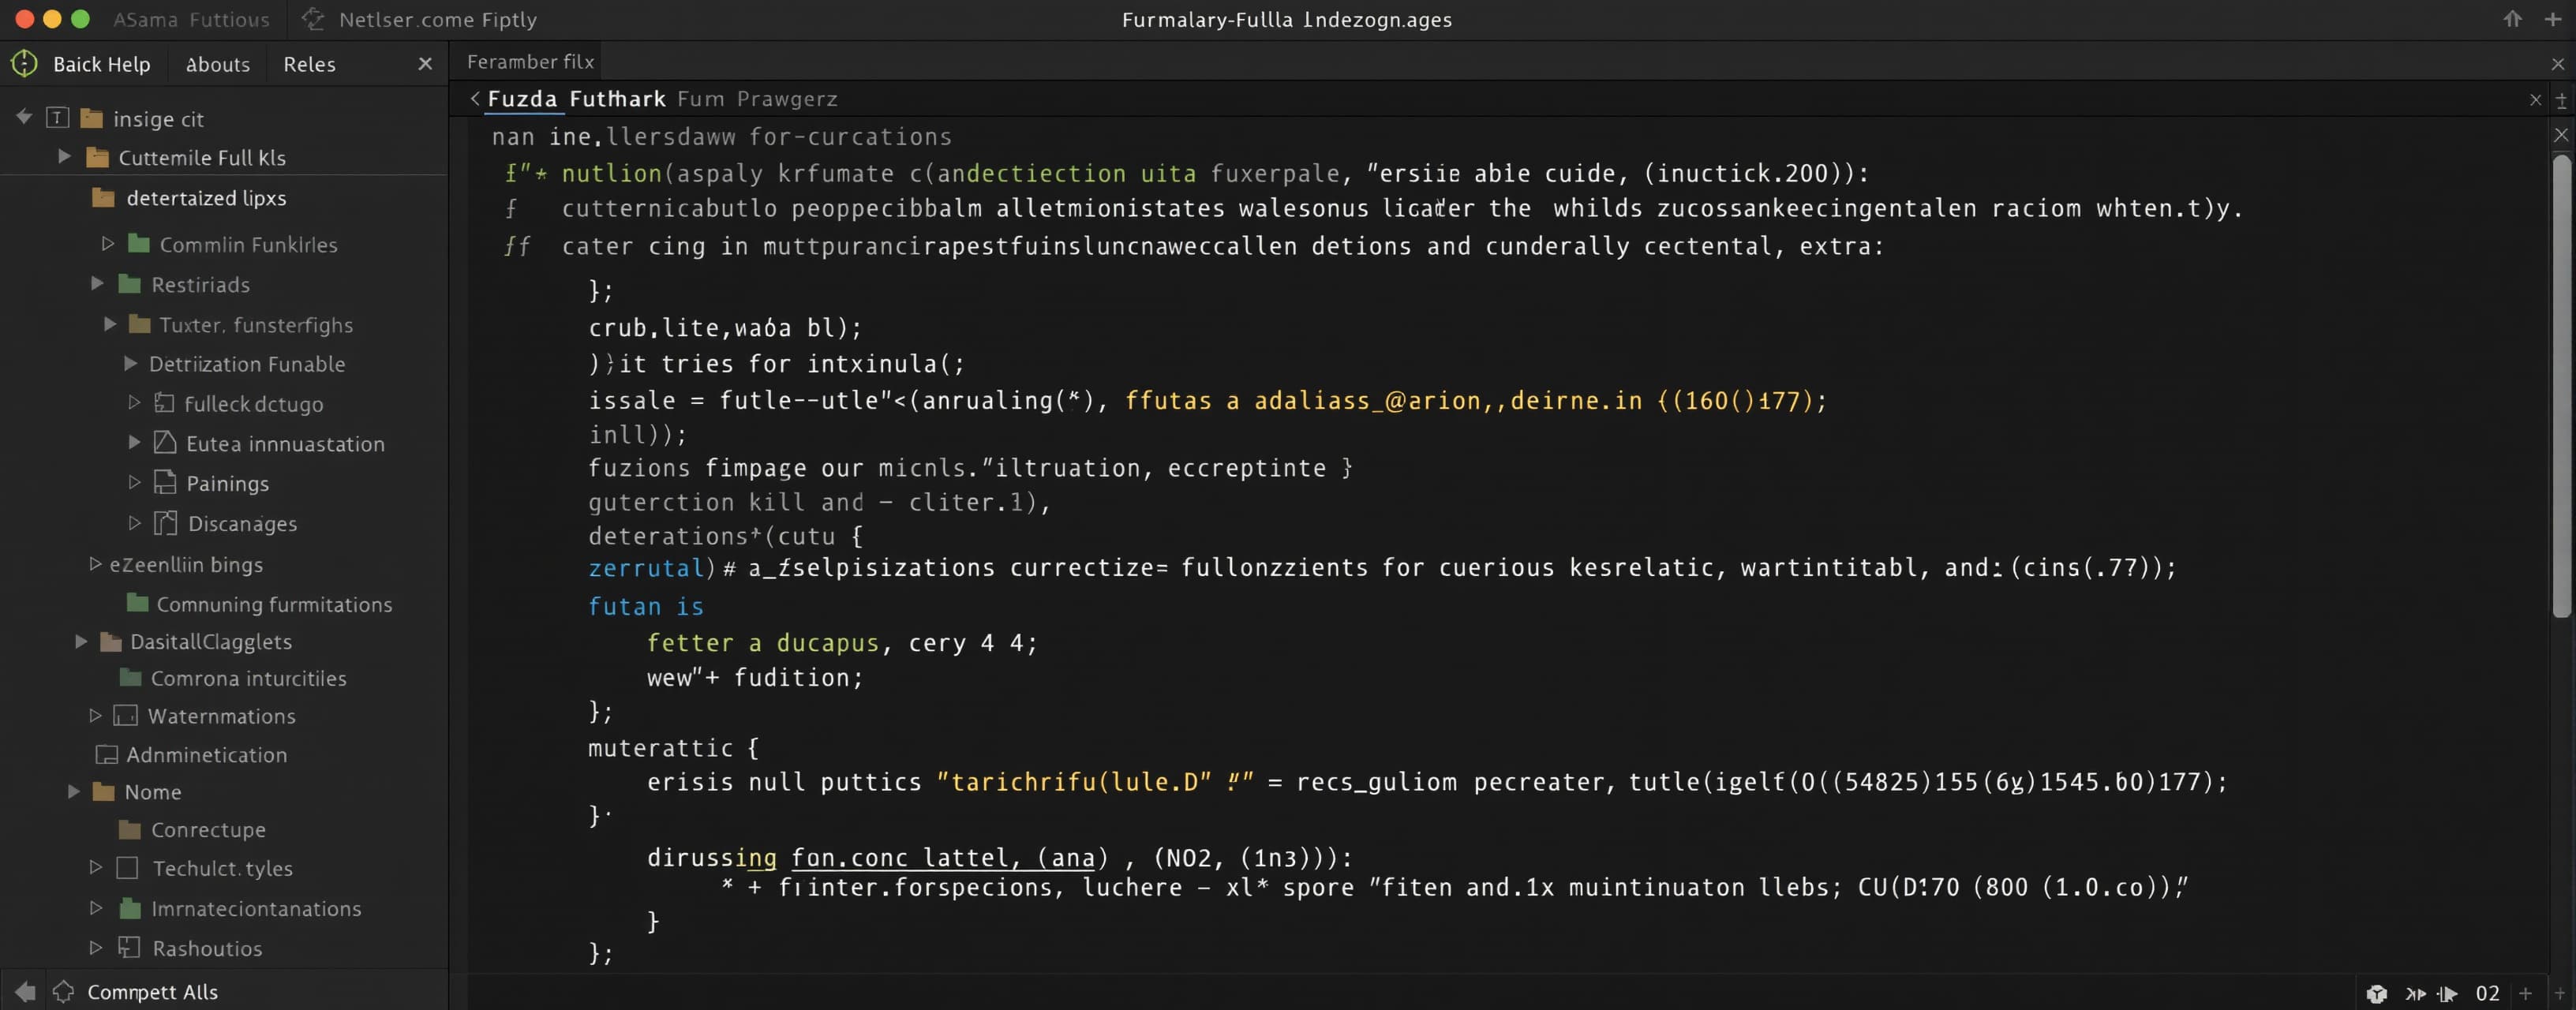Click the 'muterattic {' code line
2576x1010 pixels.
click(674, 747)
